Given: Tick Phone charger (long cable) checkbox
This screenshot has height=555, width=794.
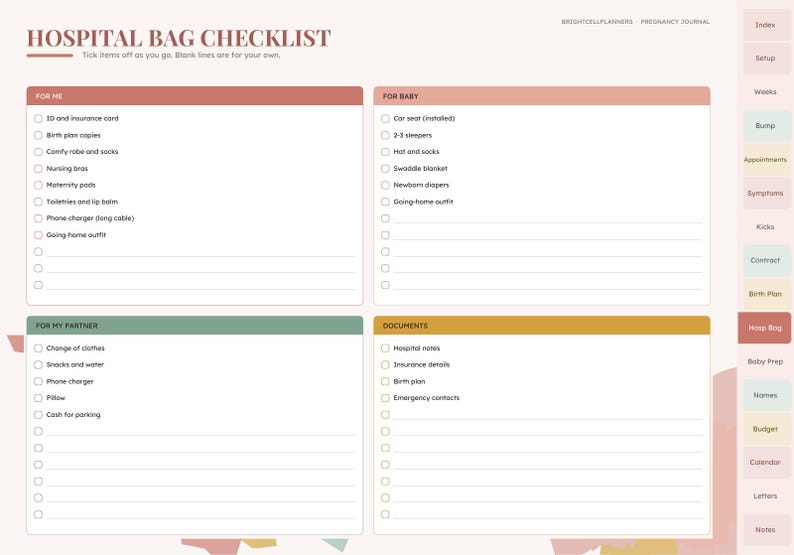Looking at the screenshot, I should [38, 218].
